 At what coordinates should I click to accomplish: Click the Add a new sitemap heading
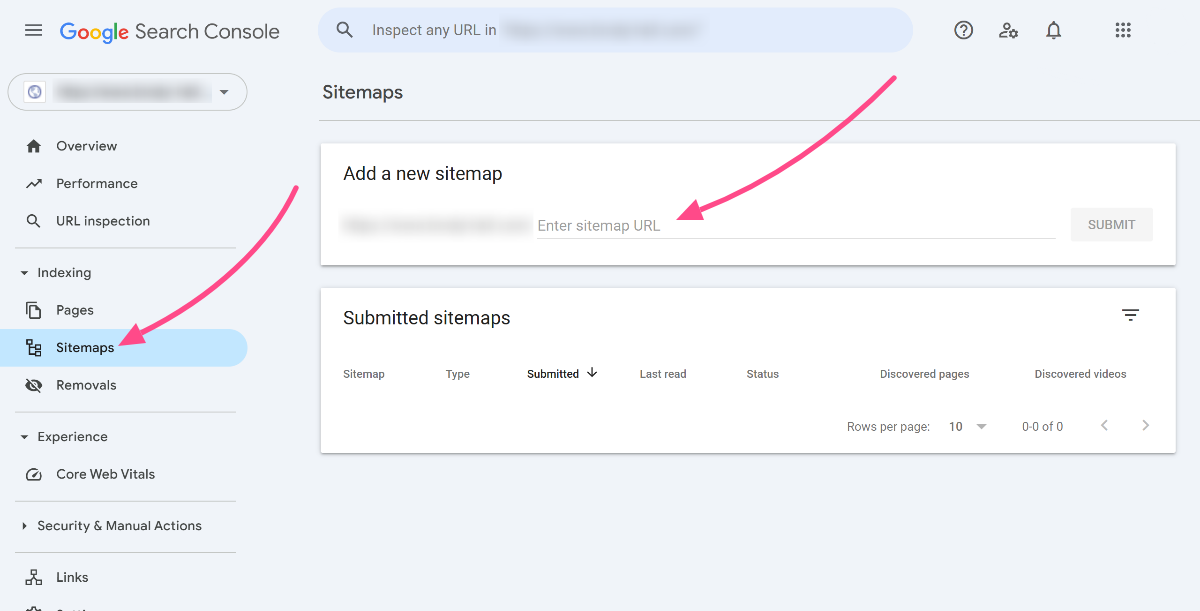pyautogui.click(x=423, y=174)
